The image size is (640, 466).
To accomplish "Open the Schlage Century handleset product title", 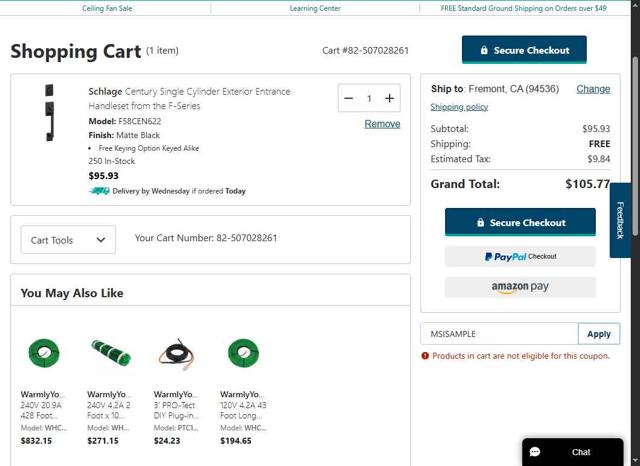I will 189,98.
